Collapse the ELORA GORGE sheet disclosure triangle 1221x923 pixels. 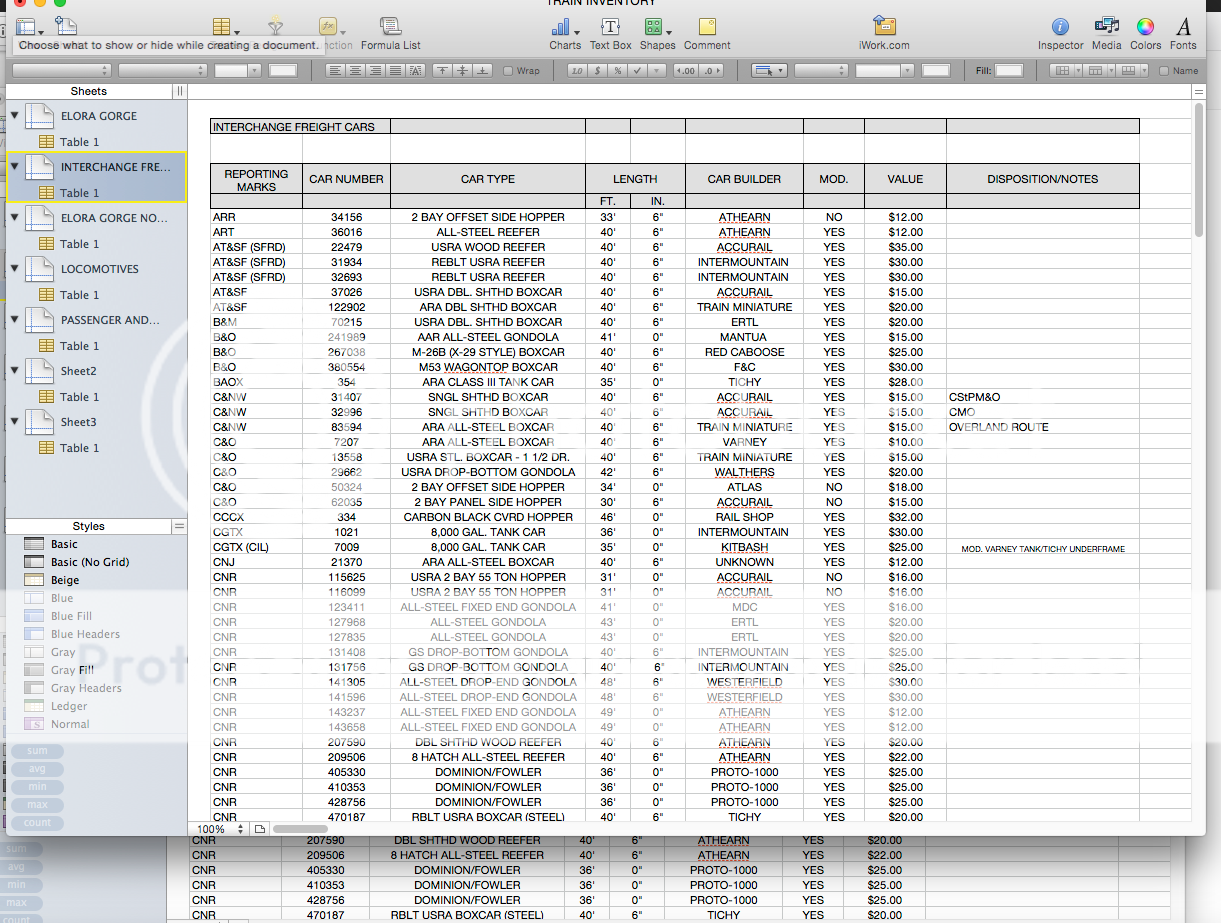coord(13,115)
